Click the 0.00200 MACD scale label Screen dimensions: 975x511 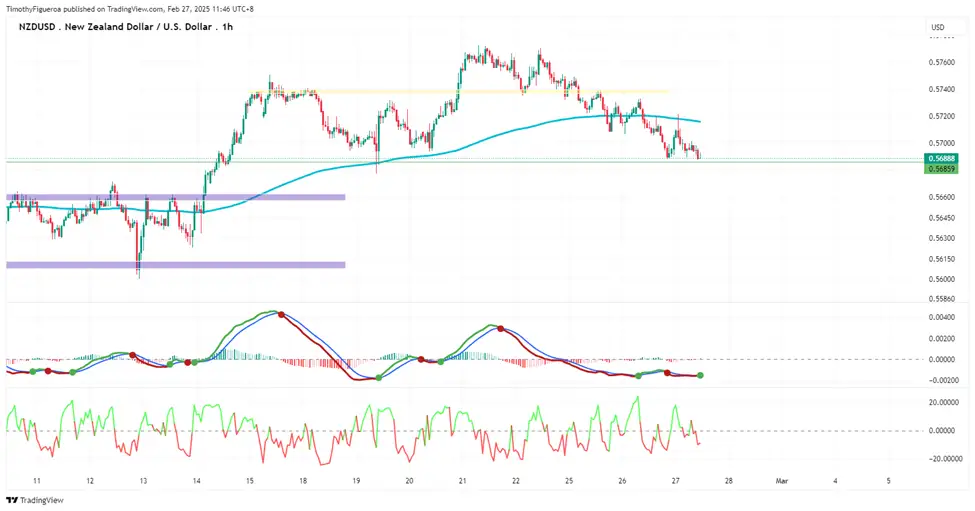coord(941,339)
